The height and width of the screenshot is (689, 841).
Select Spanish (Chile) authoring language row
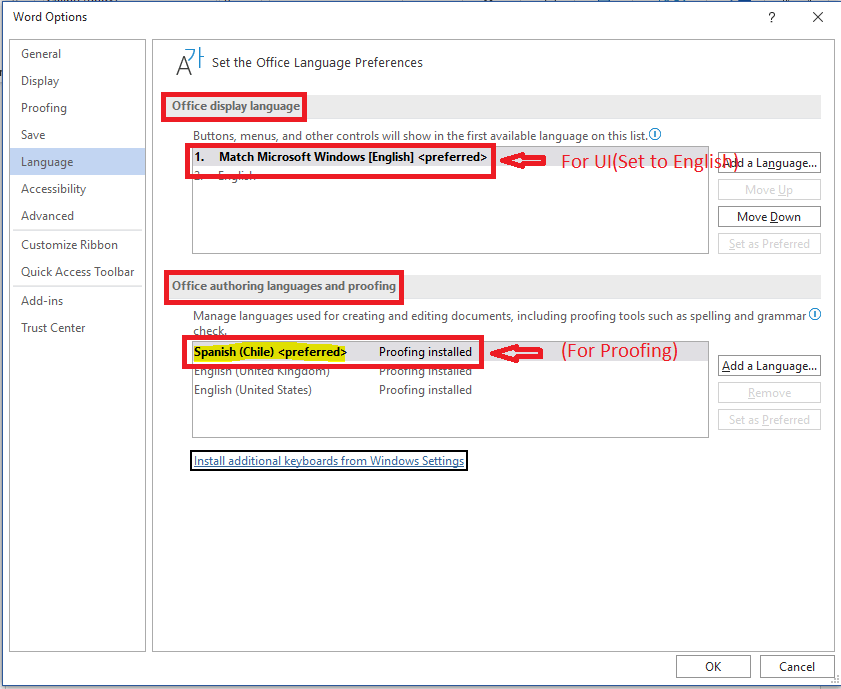(x=450, y=352)
